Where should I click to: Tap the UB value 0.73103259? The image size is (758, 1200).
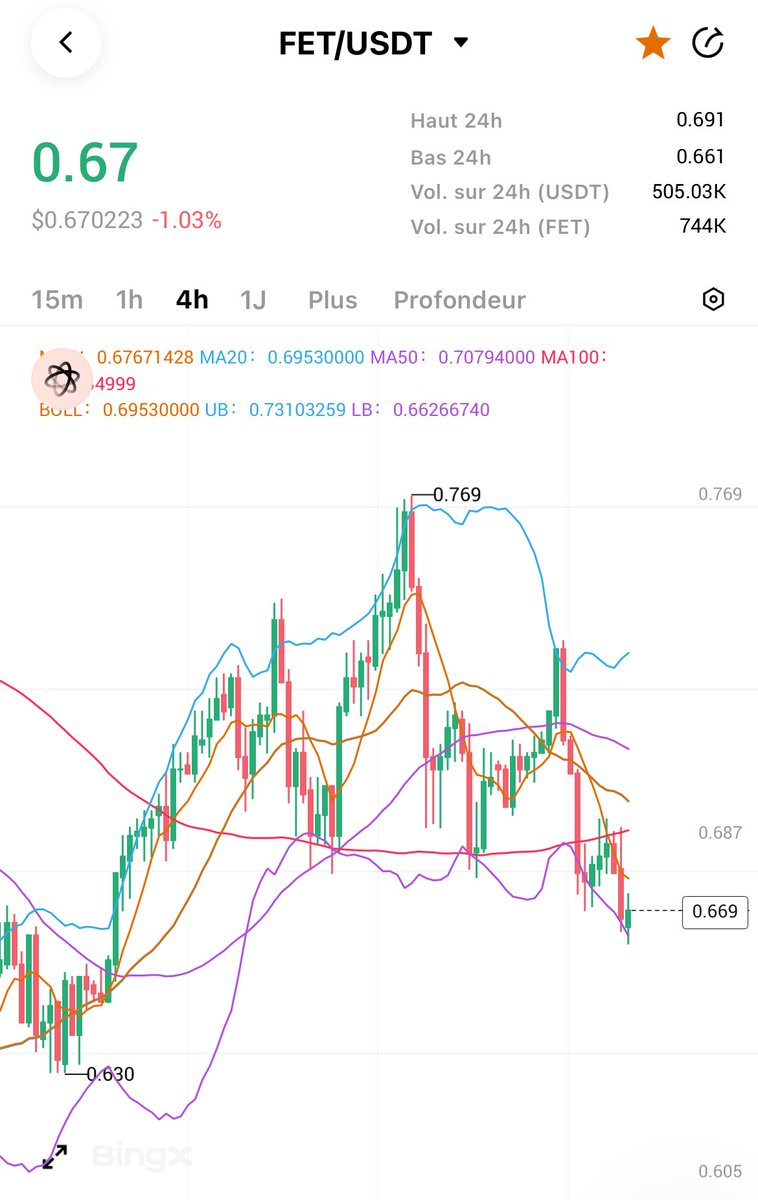[x=298, y=410]
